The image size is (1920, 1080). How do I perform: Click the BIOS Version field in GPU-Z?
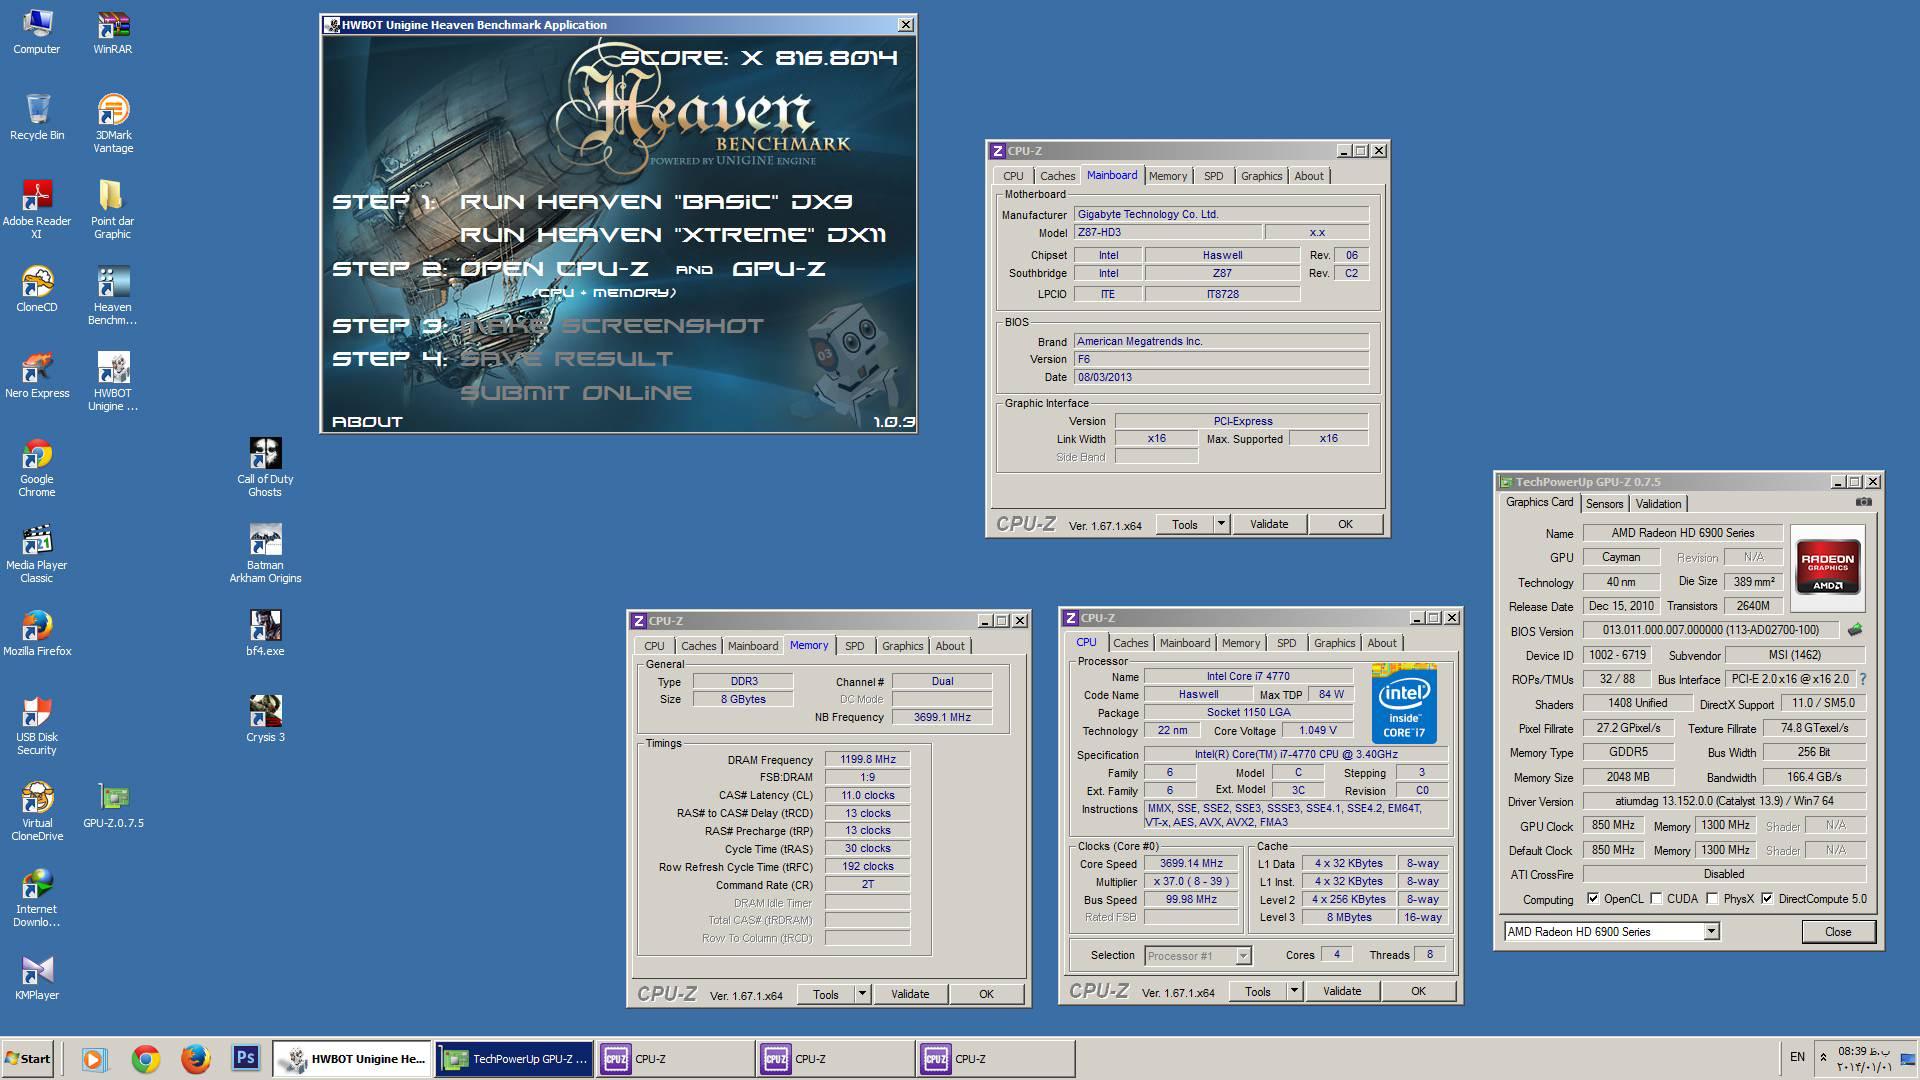(x=1710, y=630)
